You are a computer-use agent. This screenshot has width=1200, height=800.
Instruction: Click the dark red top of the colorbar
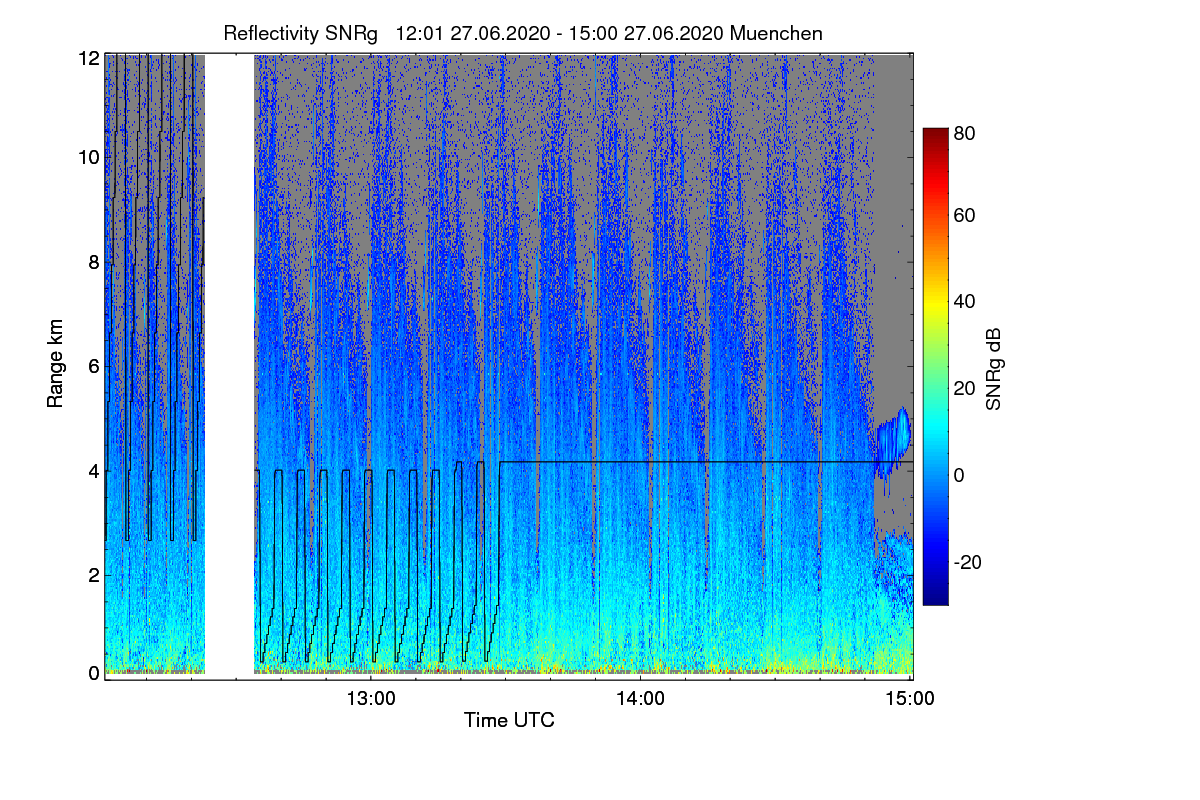point(935,136)
